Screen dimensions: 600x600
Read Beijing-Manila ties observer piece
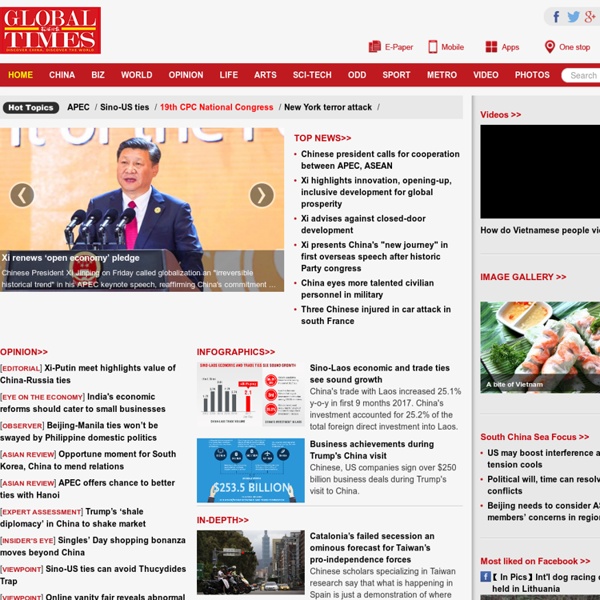[x=79, y=431]
